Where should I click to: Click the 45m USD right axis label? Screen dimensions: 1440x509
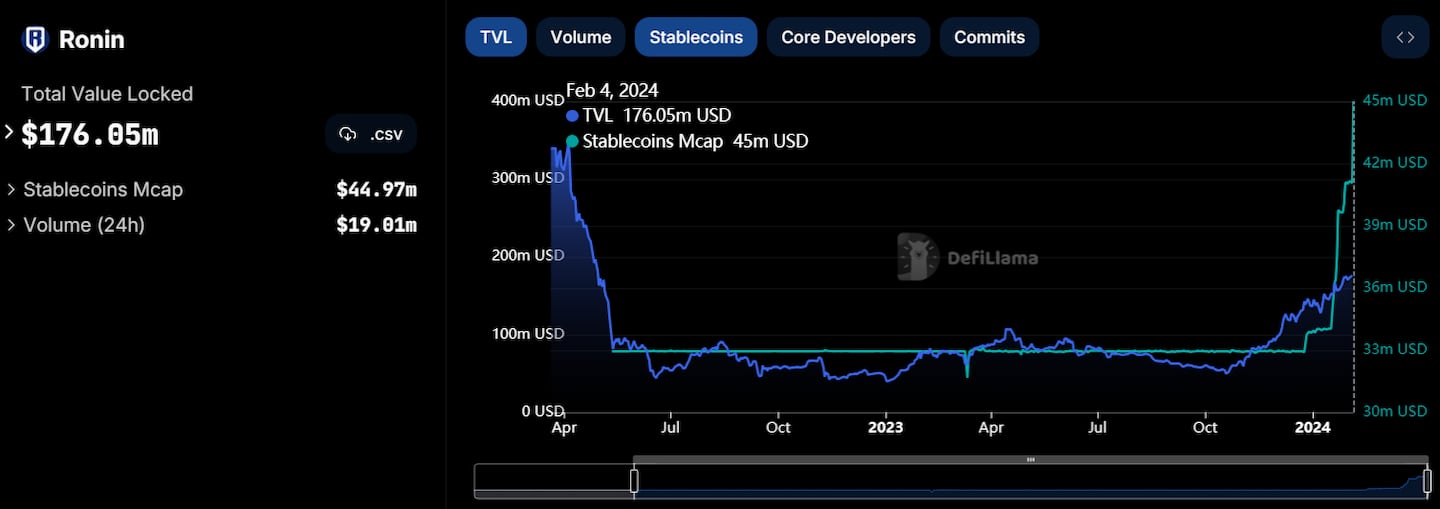(x=1395, y=100)
